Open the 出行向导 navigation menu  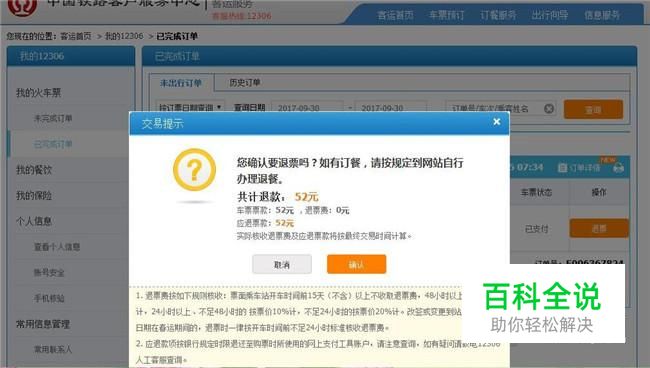(x=550, y=15)
